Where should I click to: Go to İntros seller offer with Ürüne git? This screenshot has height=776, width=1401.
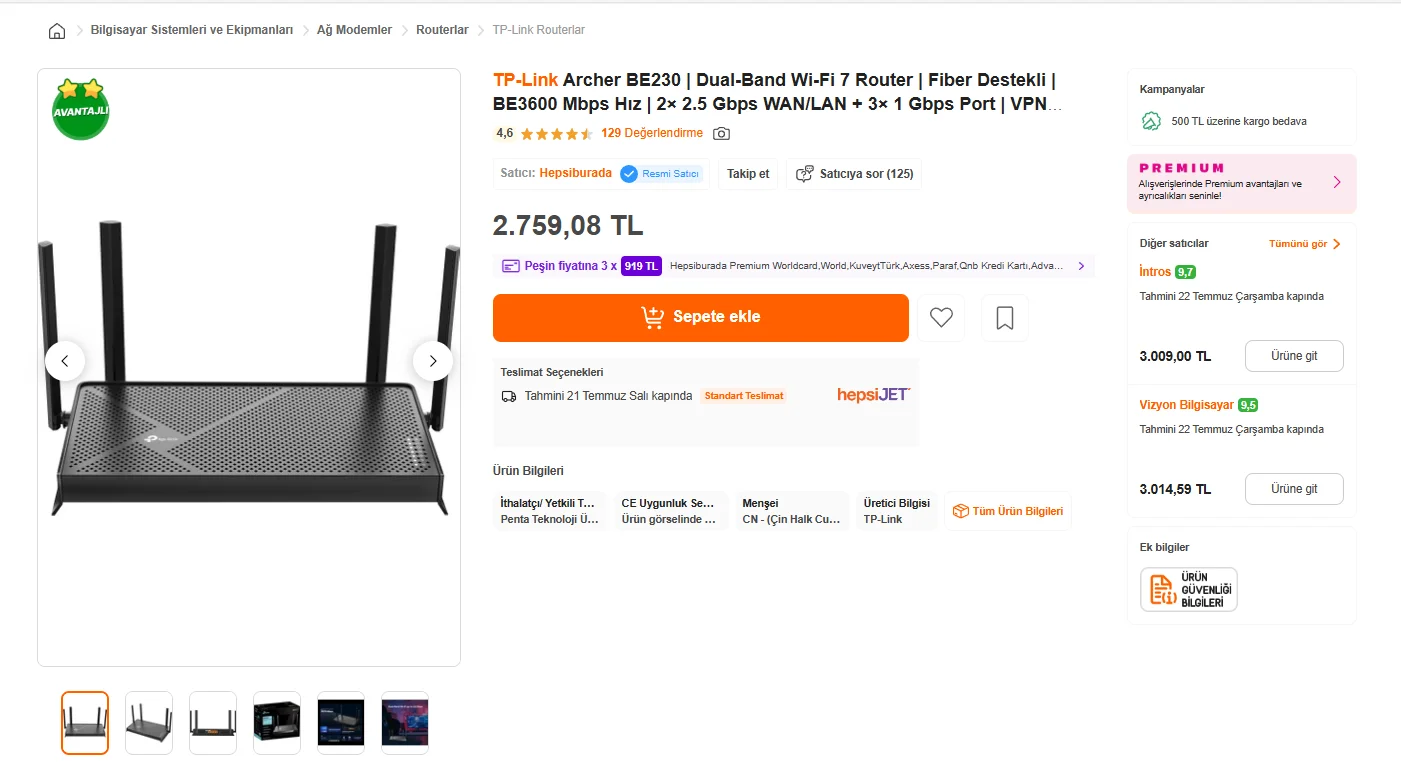click(1294, 356)
